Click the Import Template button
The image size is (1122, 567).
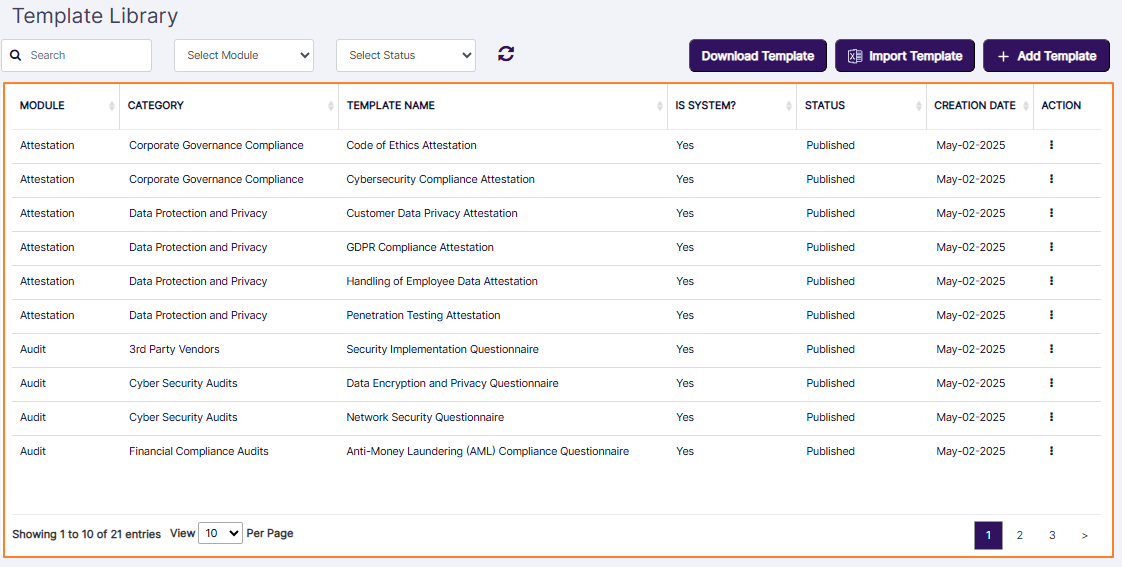(x=905, y=56)
